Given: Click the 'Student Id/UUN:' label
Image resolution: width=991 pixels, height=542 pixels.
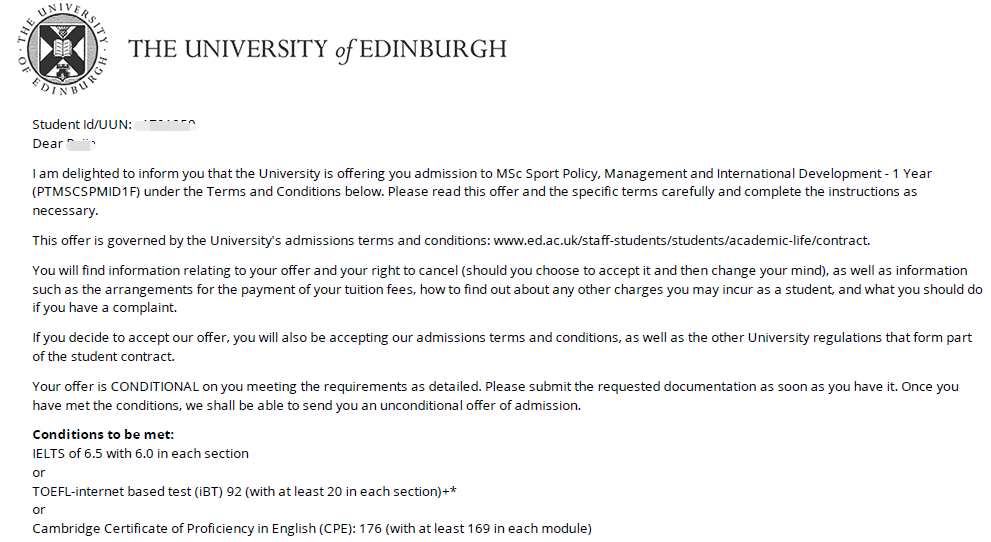Looking at the screenshot, I should pos(82,124).
